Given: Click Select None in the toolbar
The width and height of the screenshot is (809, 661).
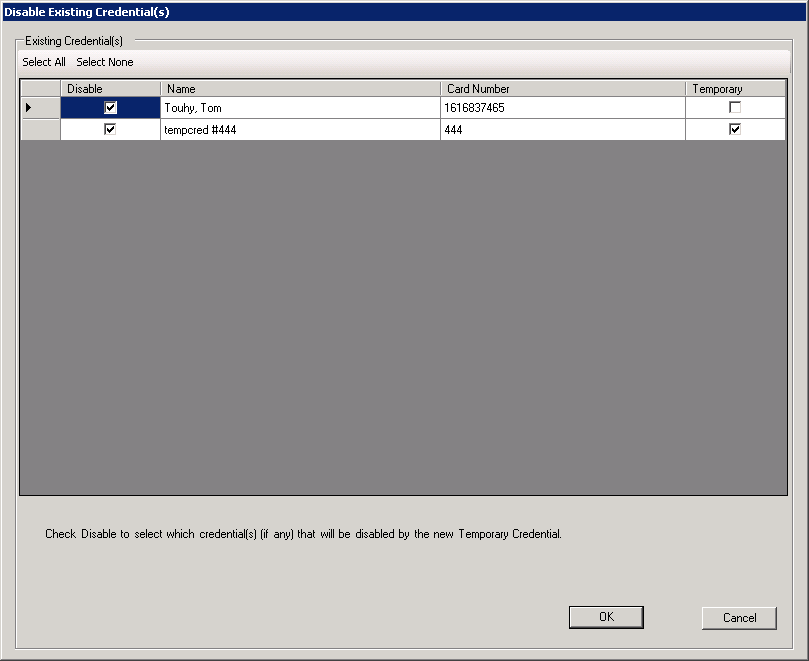Looking at the screenshot, I should click(x=105, y=62).
